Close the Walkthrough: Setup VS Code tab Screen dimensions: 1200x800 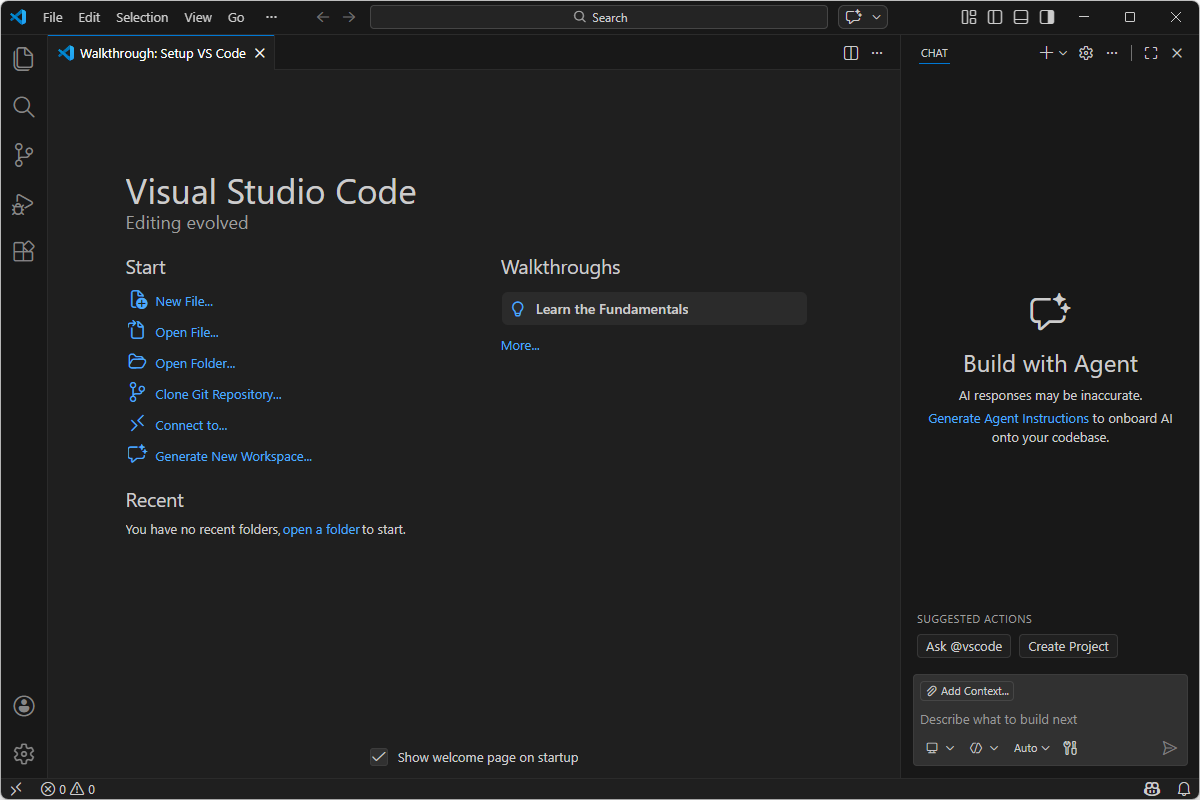[260, 53]
